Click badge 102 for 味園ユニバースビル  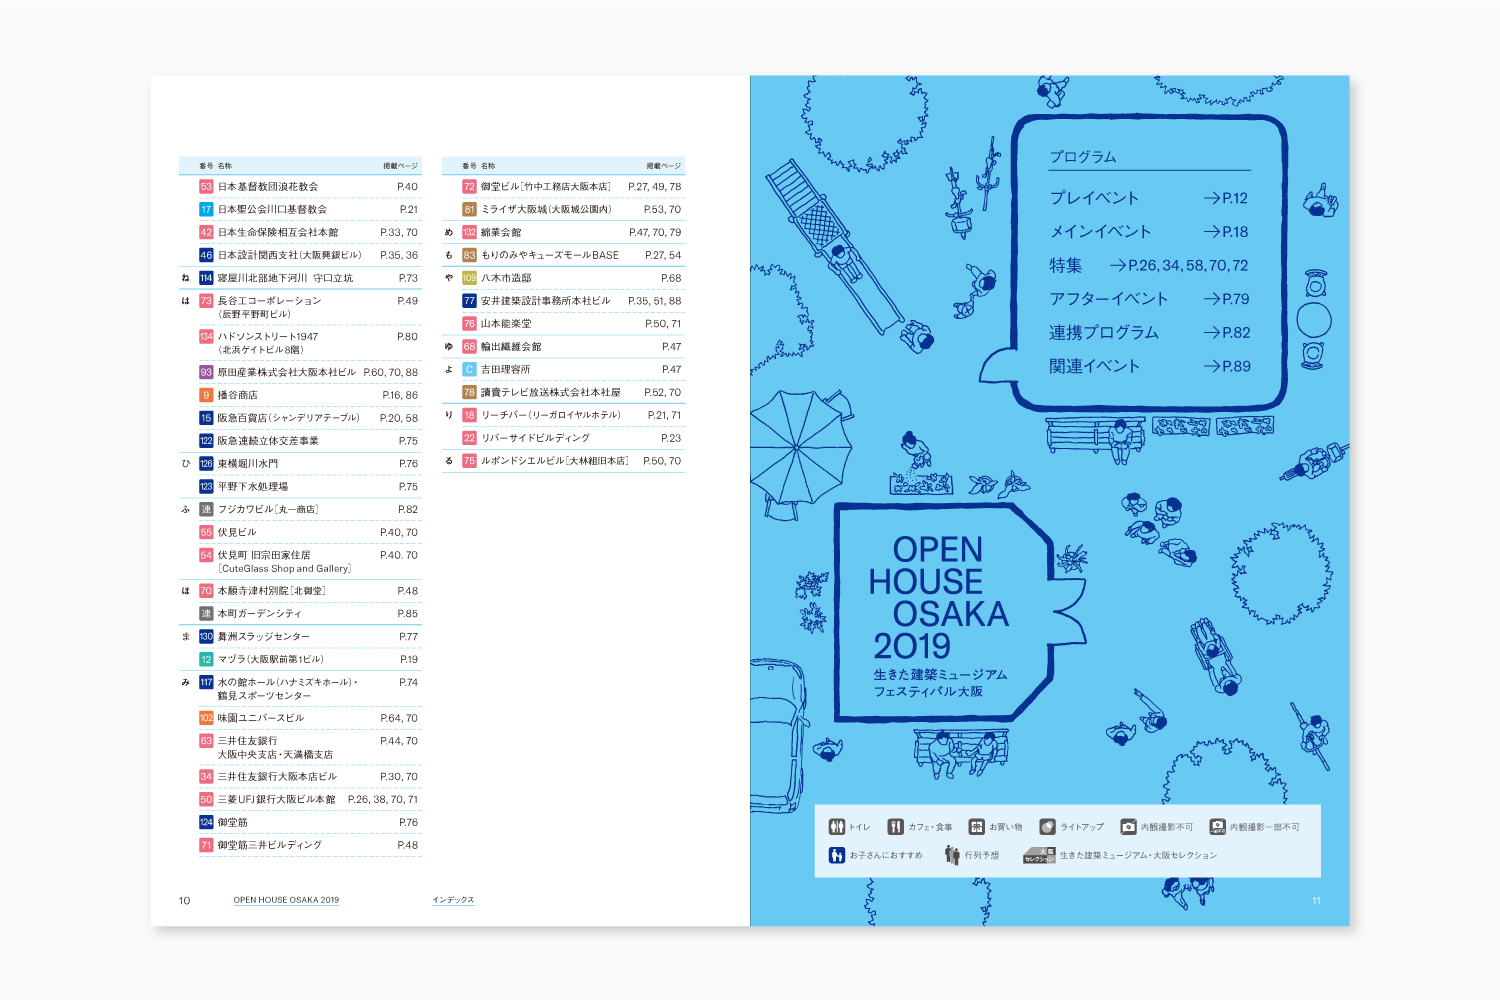tap(206, 718)
